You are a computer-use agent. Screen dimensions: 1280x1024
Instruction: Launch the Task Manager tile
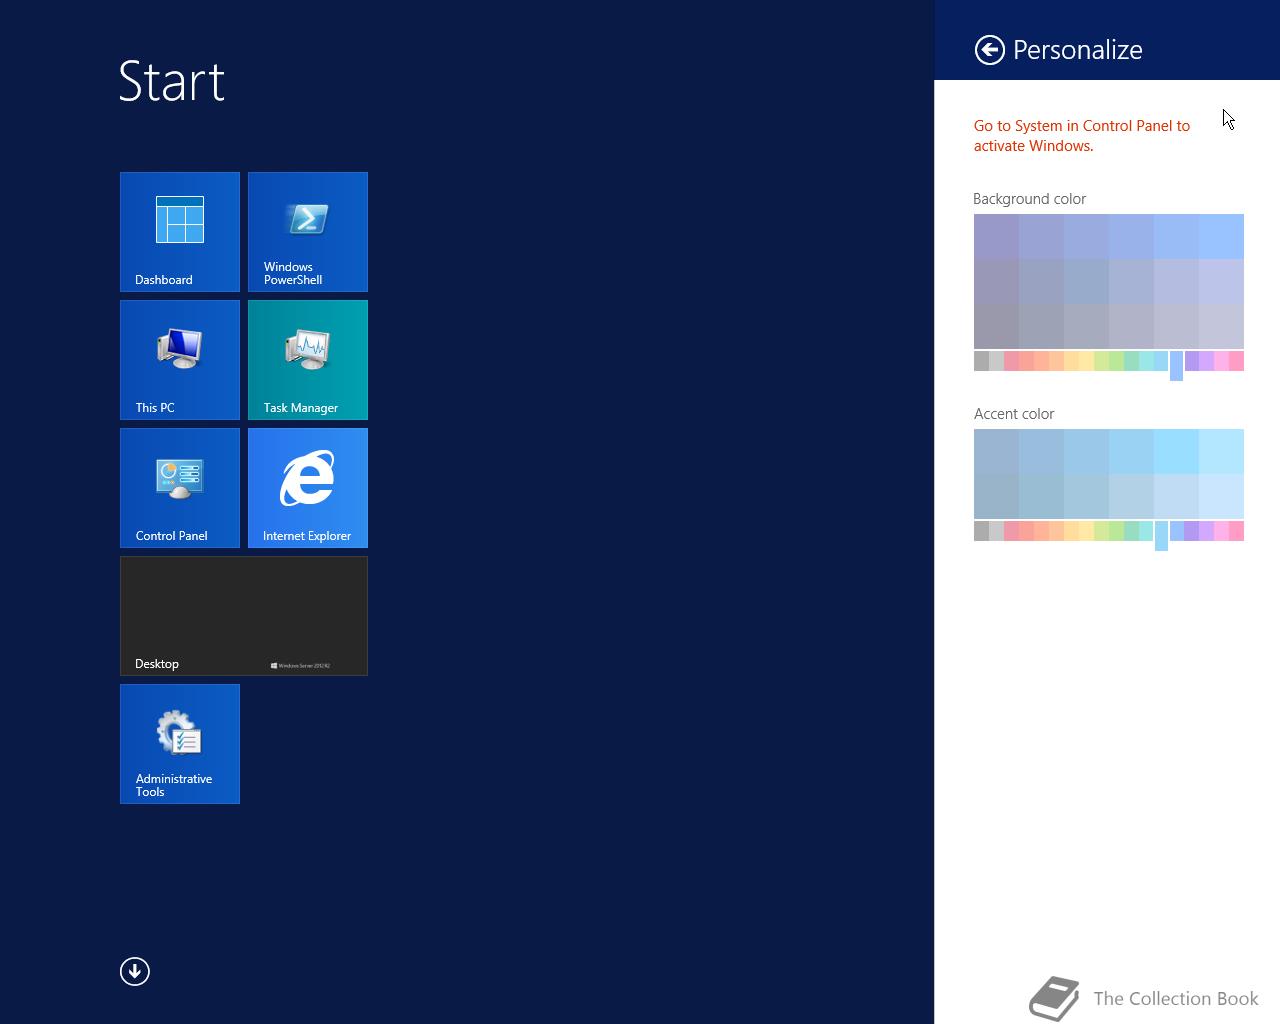(308, 360)
